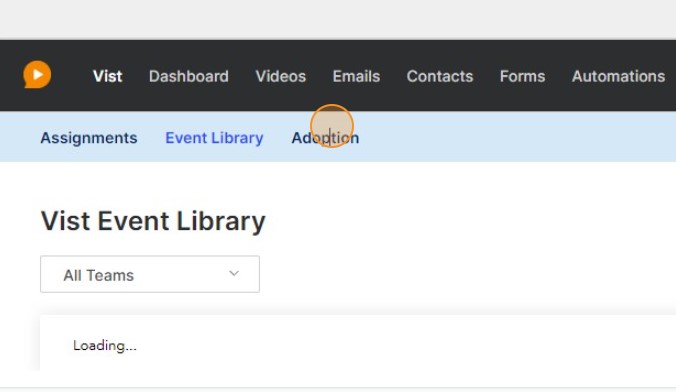Select the Event Library tab
The width and height of the screenshot is (676, 392).
214,138
